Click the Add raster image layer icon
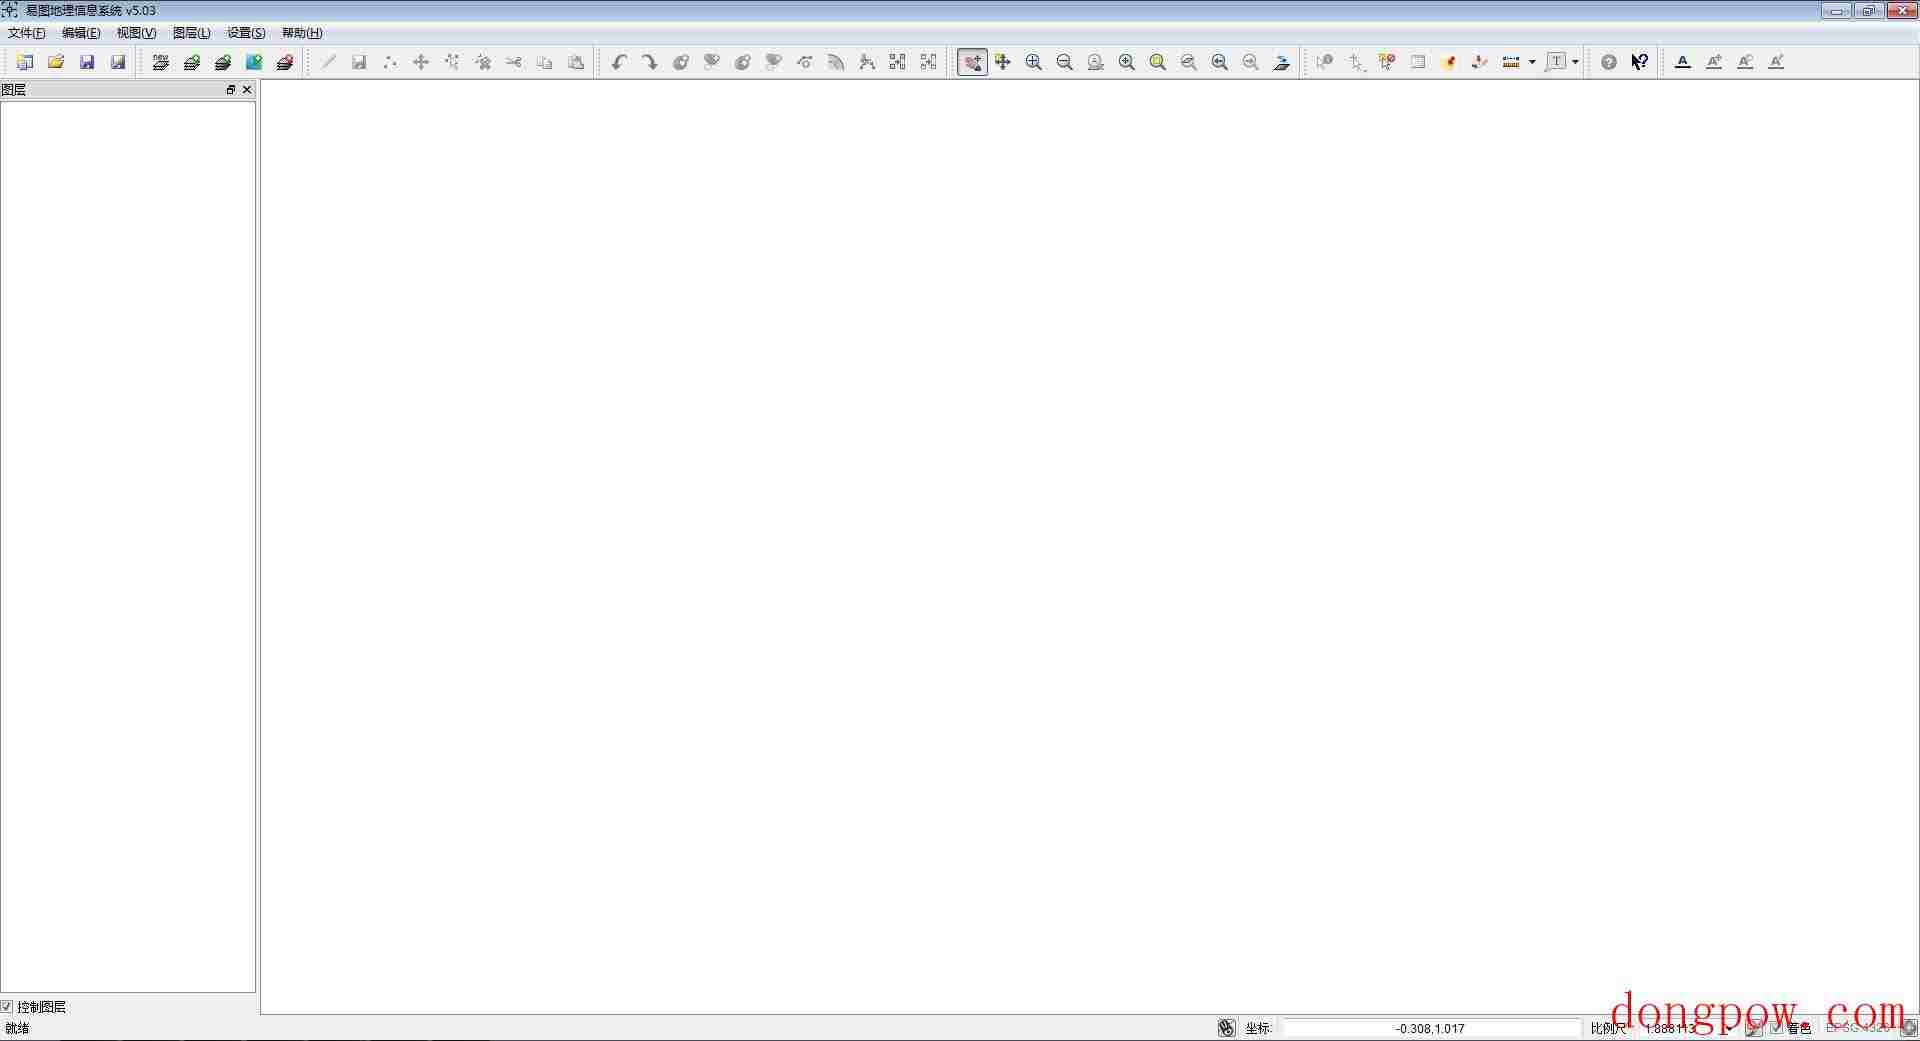 click(222, 62)
